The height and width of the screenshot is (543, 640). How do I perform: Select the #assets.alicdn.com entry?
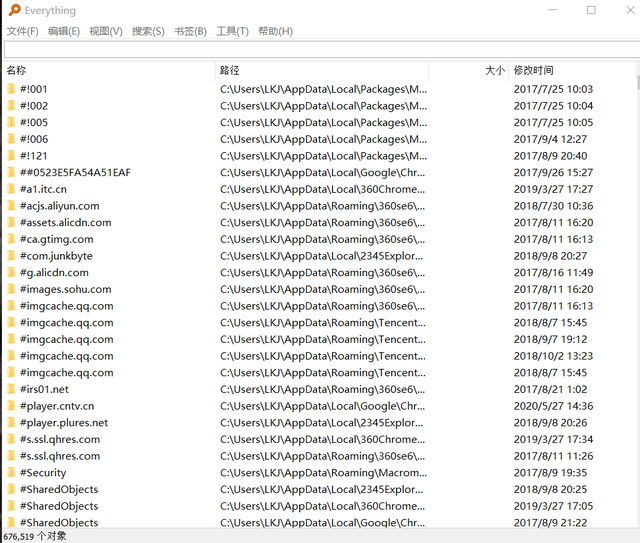pyautogui.click(x=66, y=223)
